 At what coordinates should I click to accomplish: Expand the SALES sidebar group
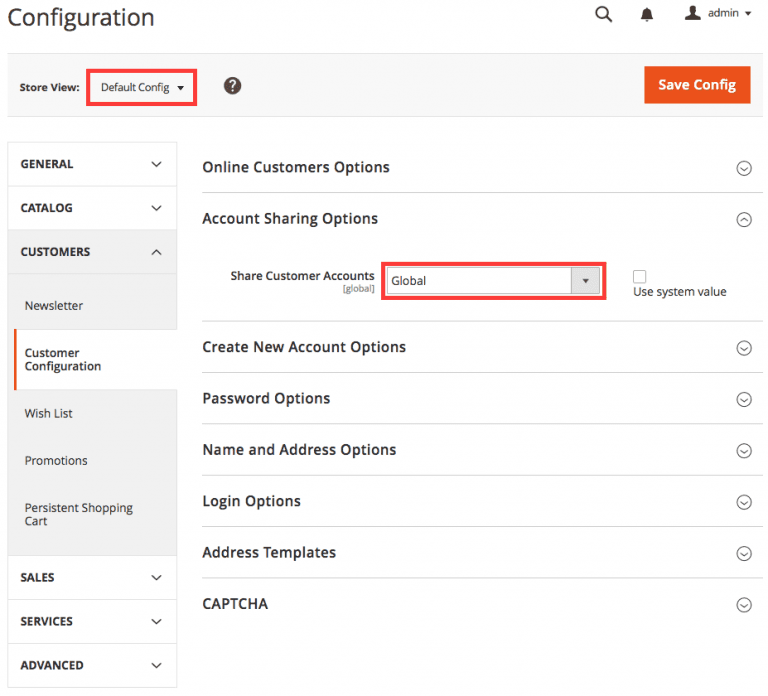click(x=91, y=577)
